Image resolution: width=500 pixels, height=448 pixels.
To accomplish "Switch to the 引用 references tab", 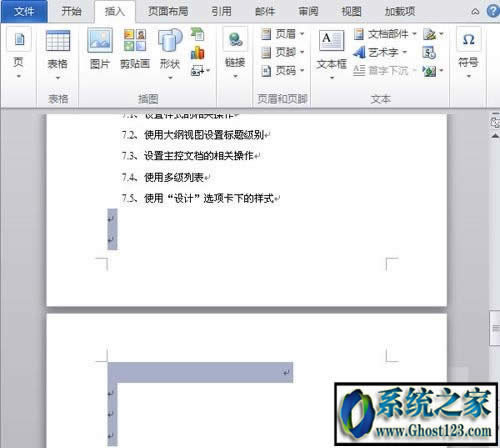I will pyautogui.click(x=221, y=11).
